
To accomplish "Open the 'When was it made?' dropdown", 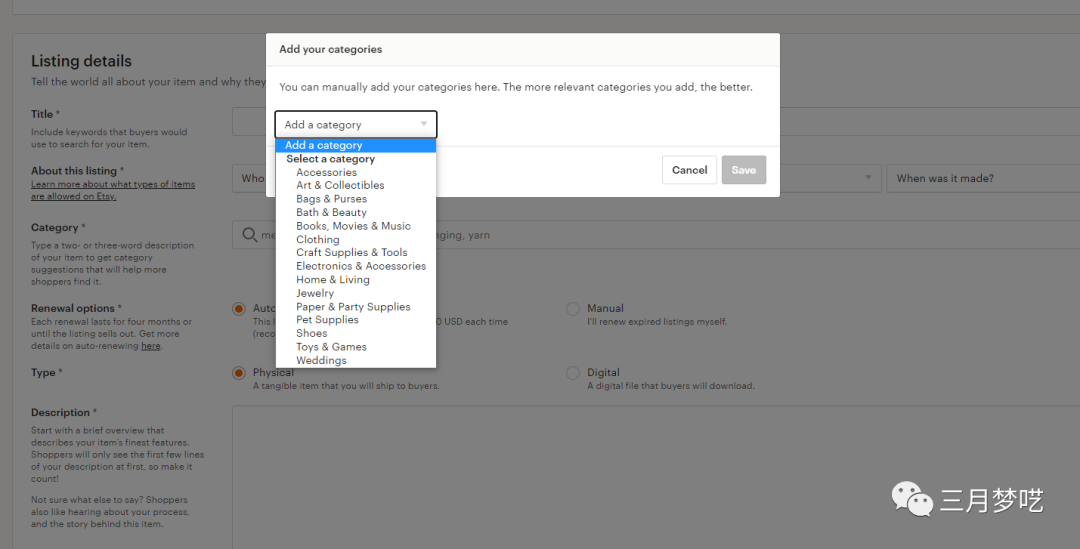I will pyautogui.click(x=983, y=178).
